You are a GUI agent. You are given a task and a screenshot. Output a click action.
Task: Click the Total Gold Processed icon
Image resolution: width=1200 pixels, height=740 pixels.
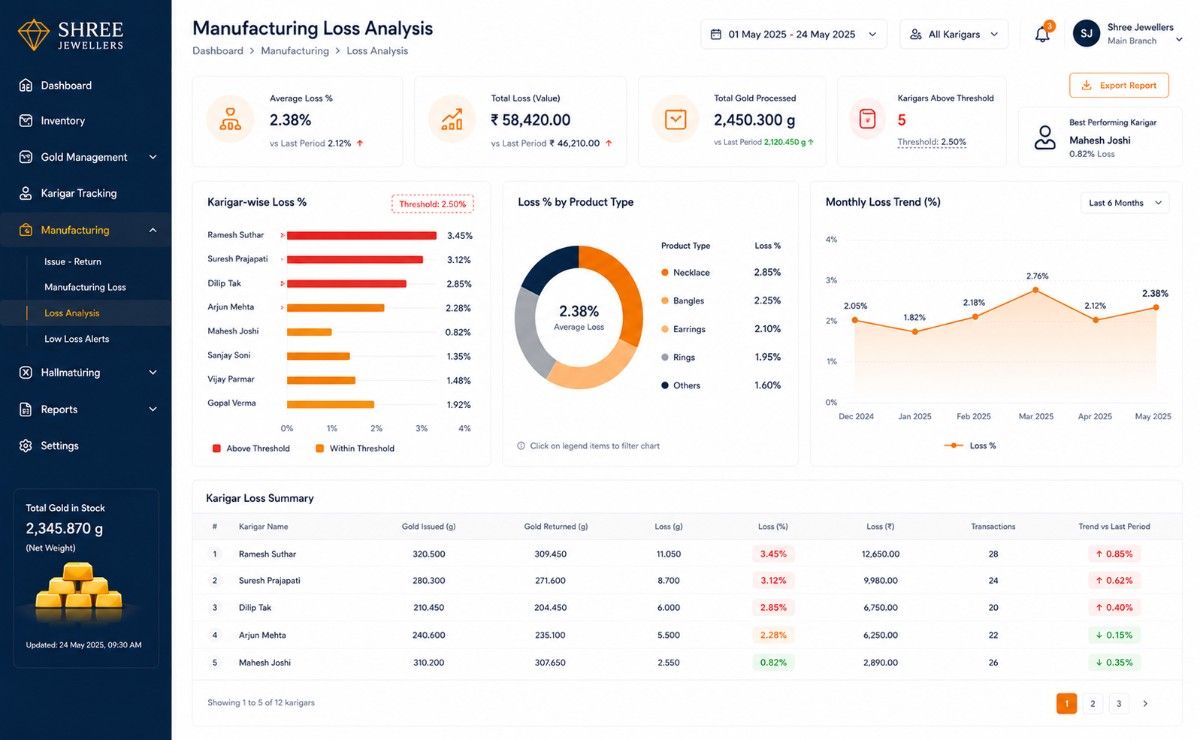point(675,119)
